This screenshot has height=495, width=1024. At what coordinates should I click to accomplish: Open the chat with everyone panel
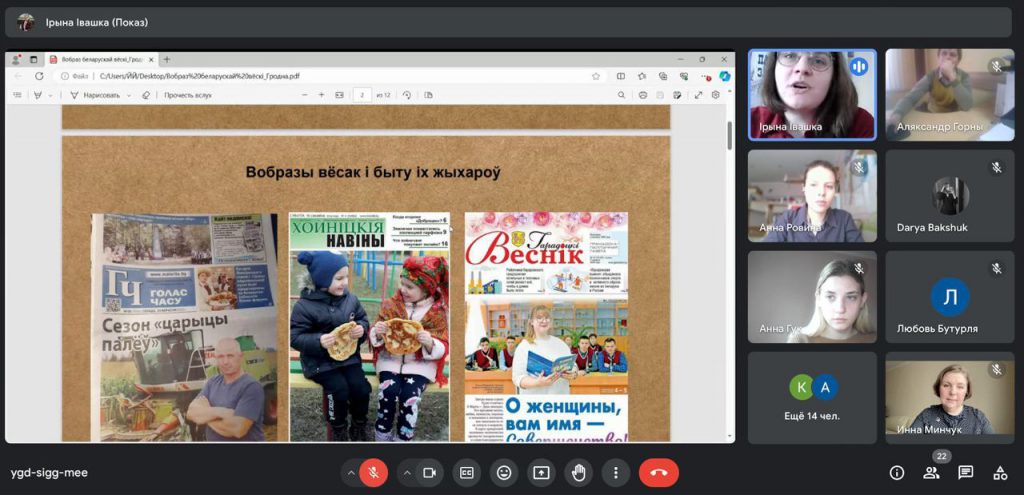point(965,473)
